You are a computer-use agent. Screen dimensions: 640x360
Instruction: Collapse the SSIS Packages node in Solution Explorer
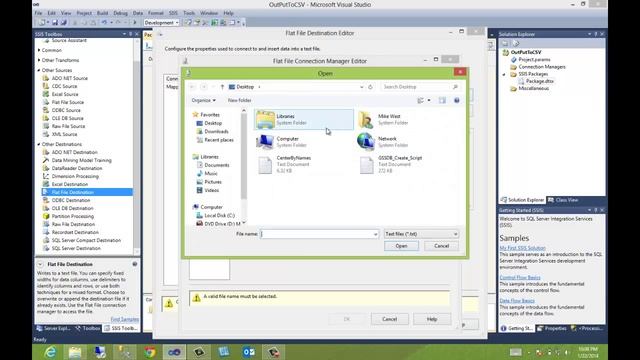(504, 74)
